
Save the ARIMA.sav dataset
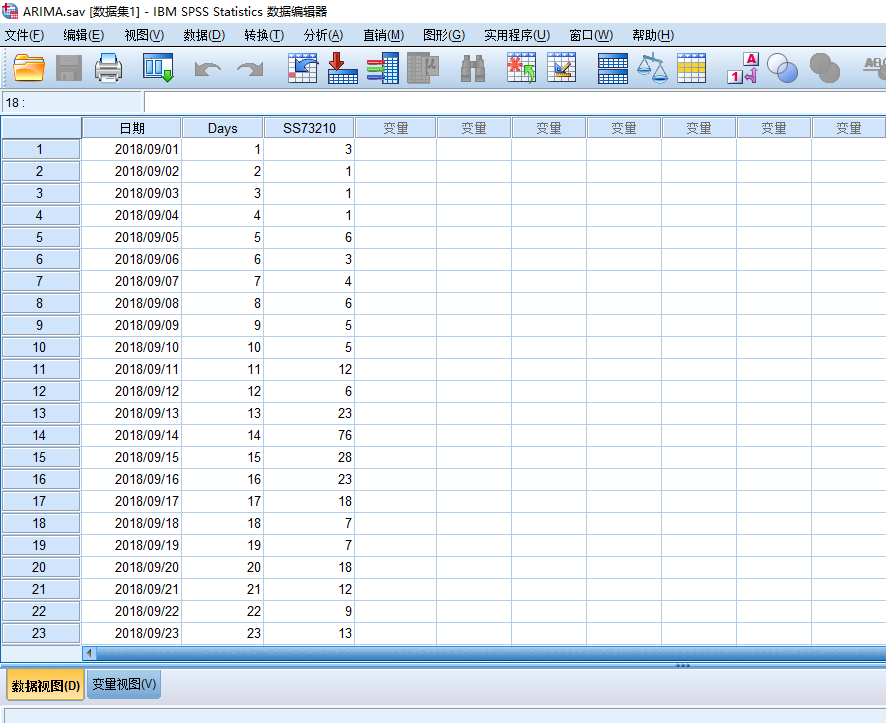[x=67, y=68]
